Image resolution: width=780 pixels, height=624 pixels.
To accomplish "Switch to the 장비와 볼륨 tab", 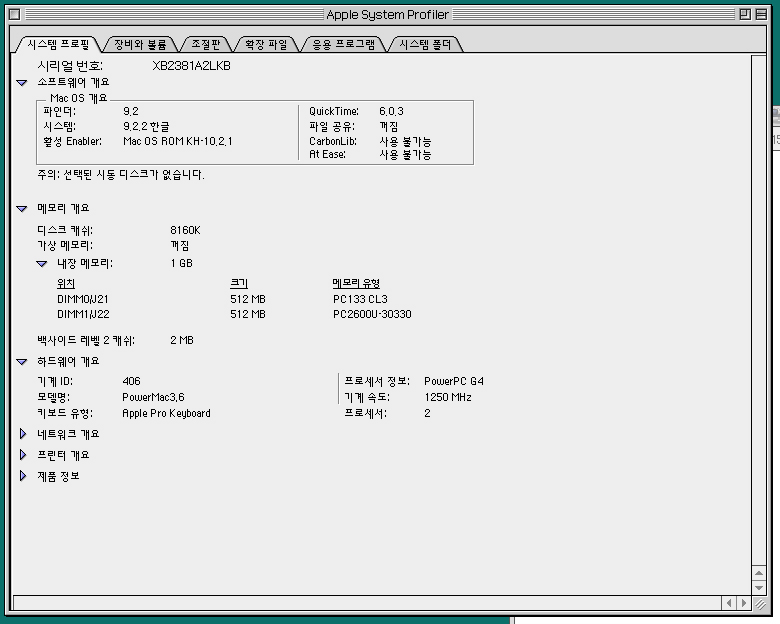I will coord(139,45).
